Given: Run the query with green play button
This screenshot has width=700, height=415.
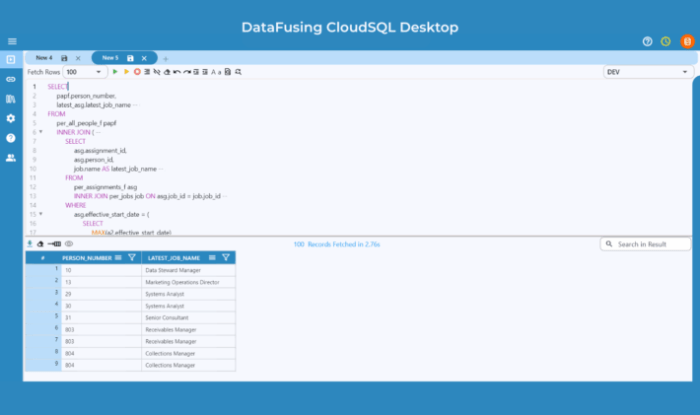Looking at the screenshot, I should point(115,71).
